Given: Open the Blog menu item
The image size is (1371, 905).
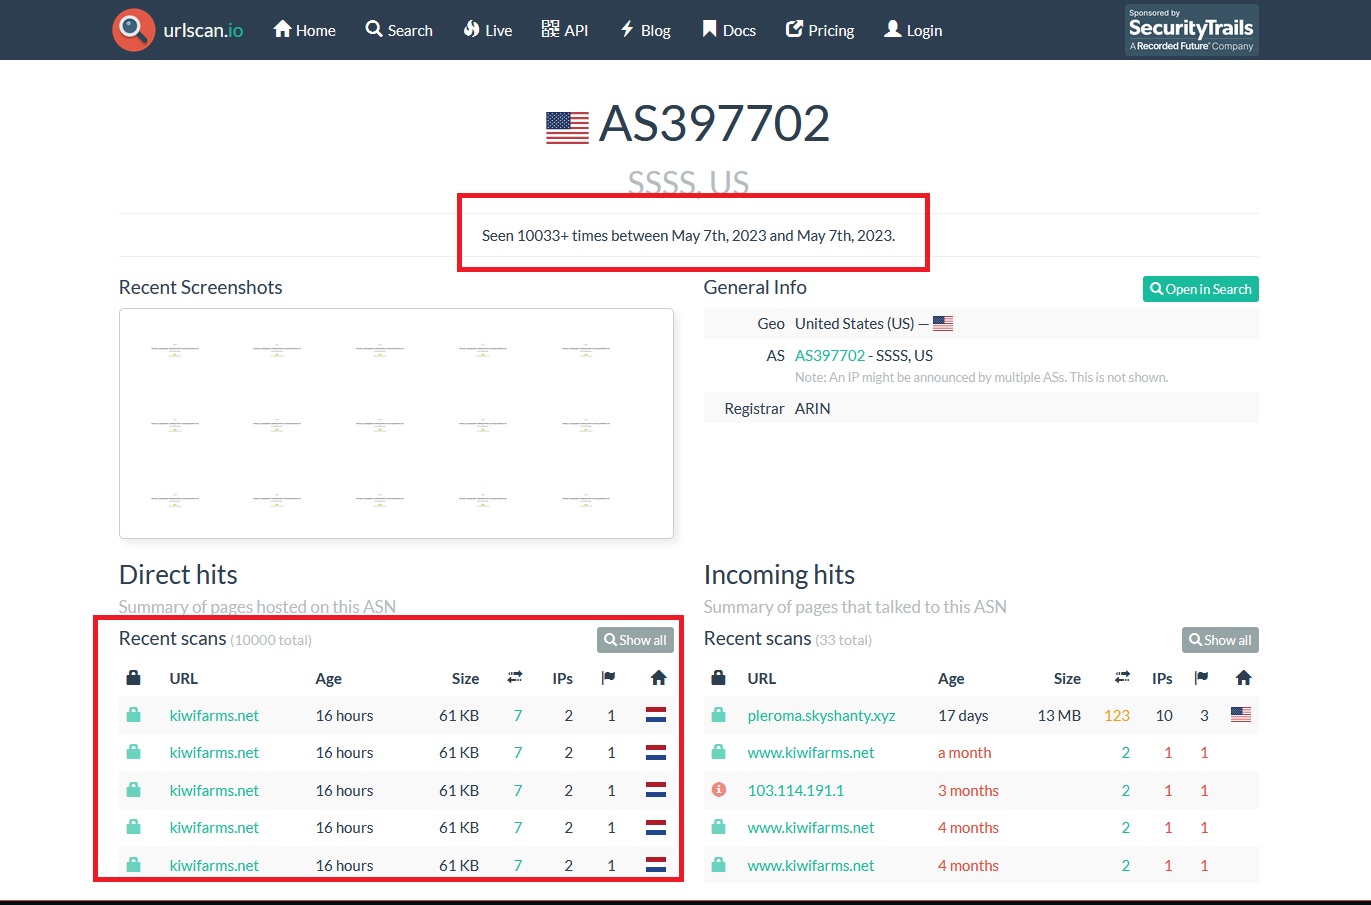Looking at the screenshot, I should coord(645,30).
